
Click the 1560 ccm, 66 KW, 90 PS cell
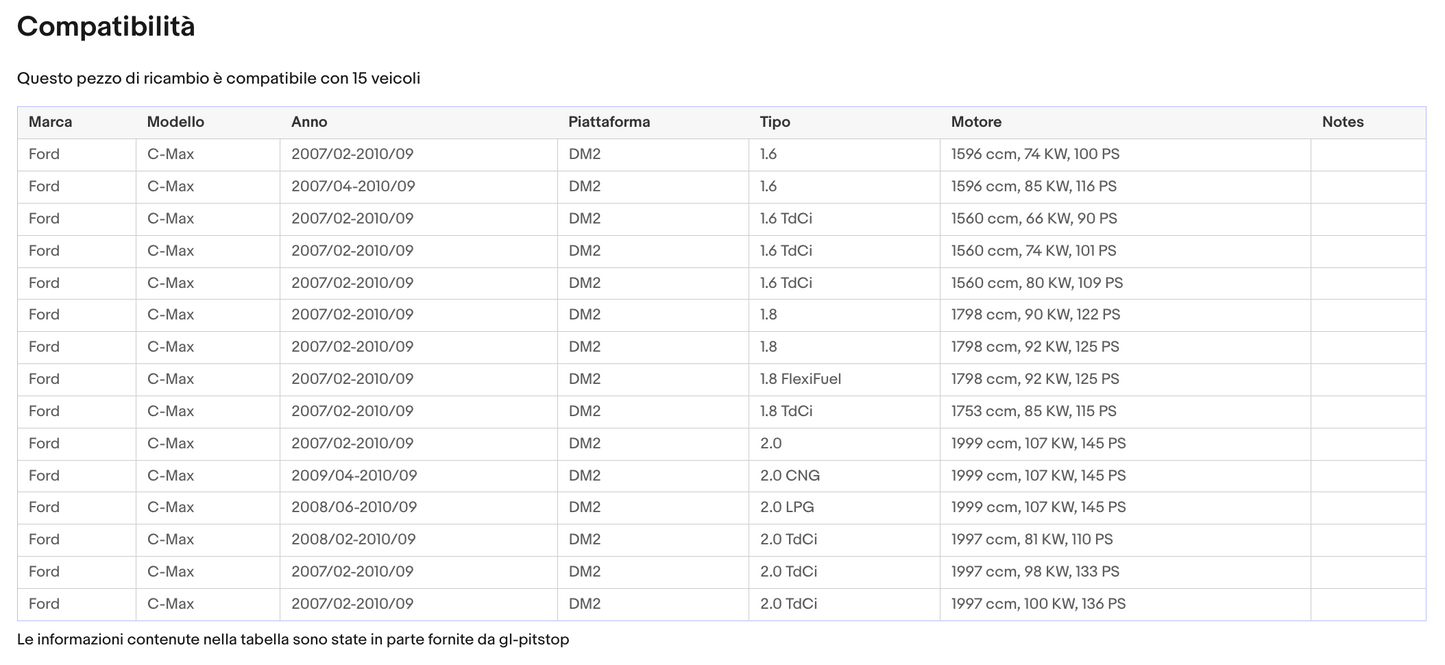click(x=1034, y=218)
